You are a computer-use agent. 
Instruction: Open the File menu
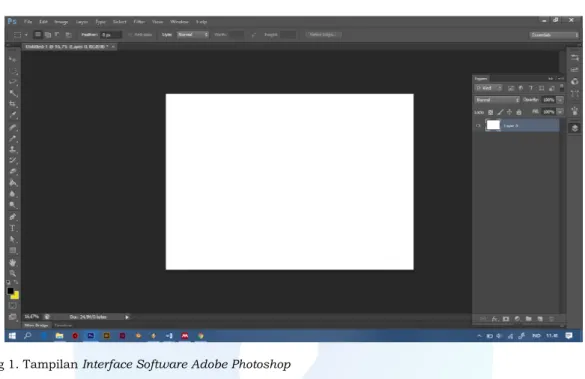click(28, 22)
